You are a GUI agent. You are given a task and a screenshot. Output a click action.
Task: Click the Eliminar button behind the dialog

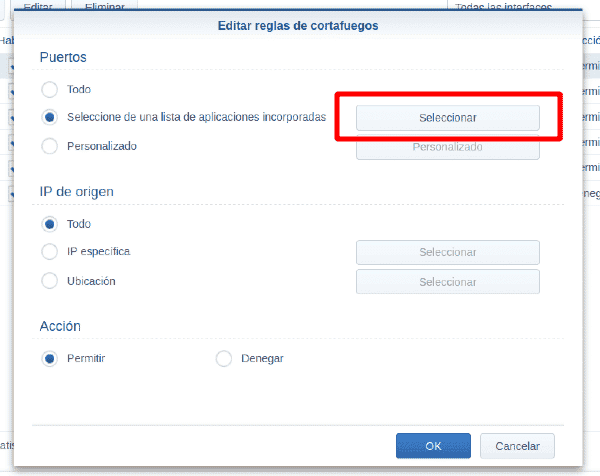pos(104,5)
